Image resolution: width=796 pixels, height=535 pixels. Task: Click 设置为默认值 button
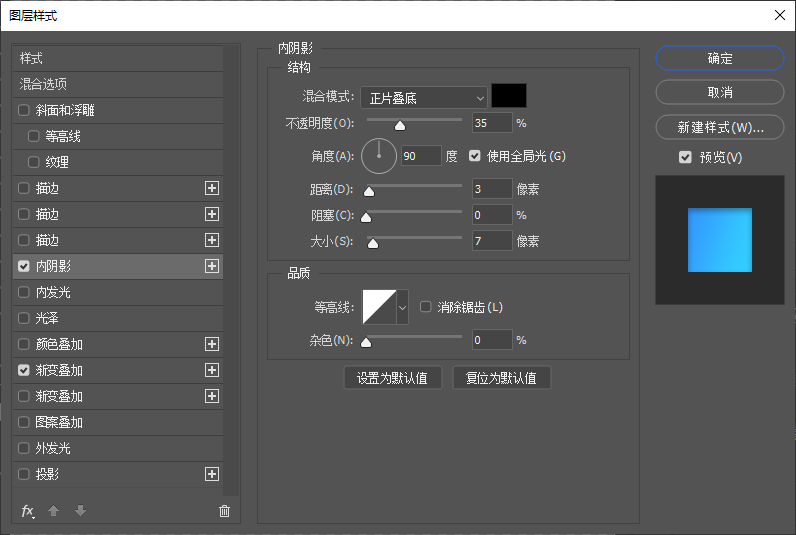pyautogui.click(x=392, y=378)
